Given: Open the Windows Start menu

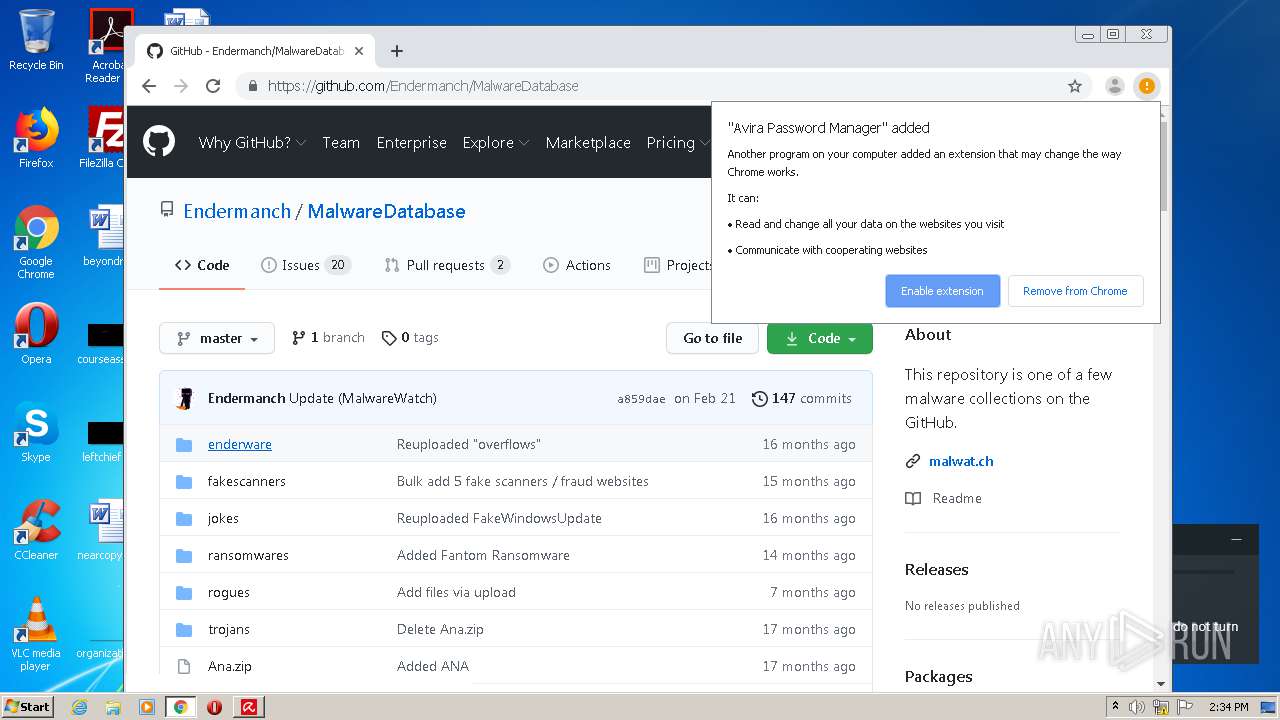Looking at the screenshot, I should pos(28,707).
